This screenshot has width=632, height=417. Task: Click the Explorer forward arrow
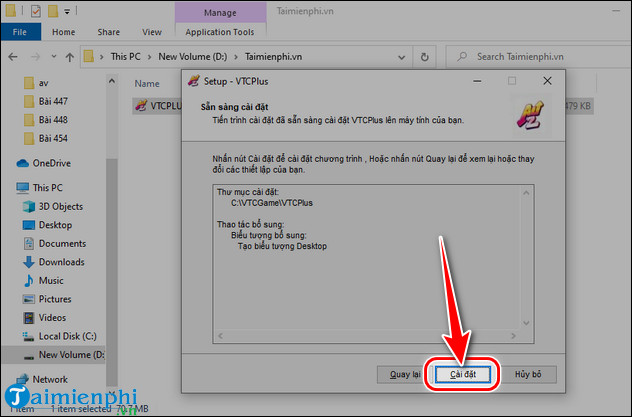point(35,57)
